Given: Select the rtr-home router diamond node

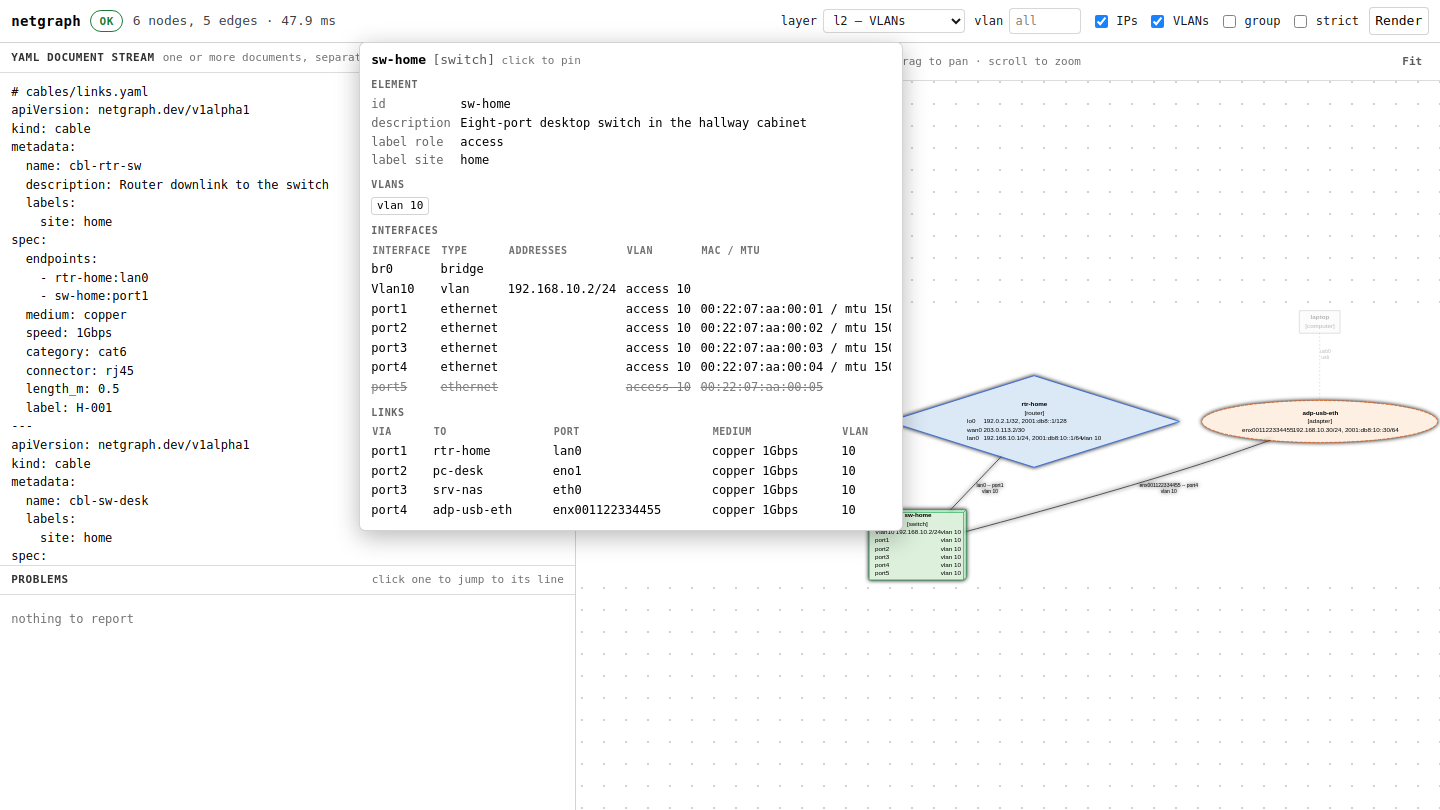Looking at the screenshot, I should pyautogui.click(x=1034, y=421).
